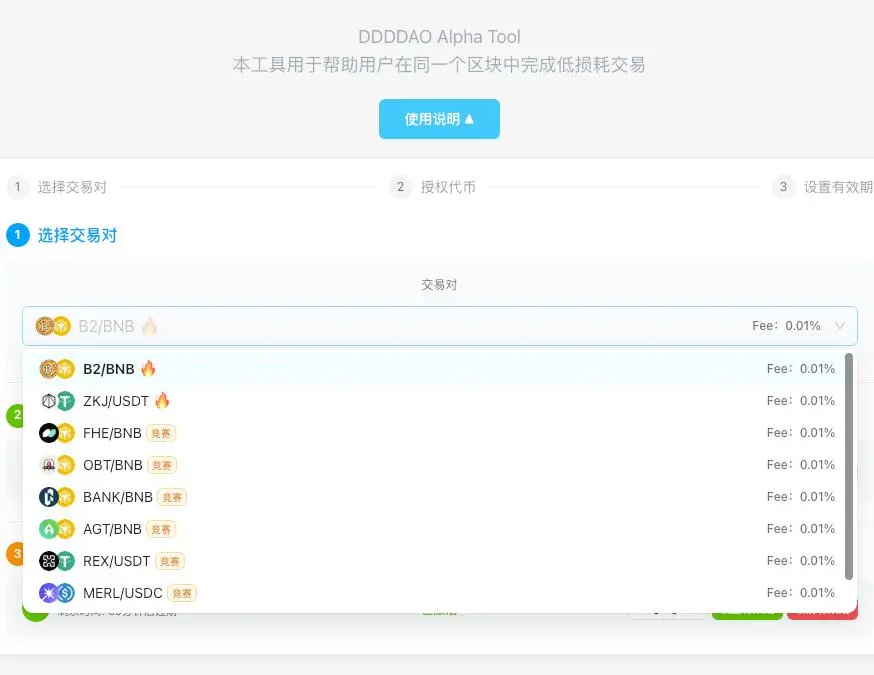Viewport: 874px width, 675px height.
Task: Click the 竞赛 tag beside REX/USDT
Action: [170, 561]
